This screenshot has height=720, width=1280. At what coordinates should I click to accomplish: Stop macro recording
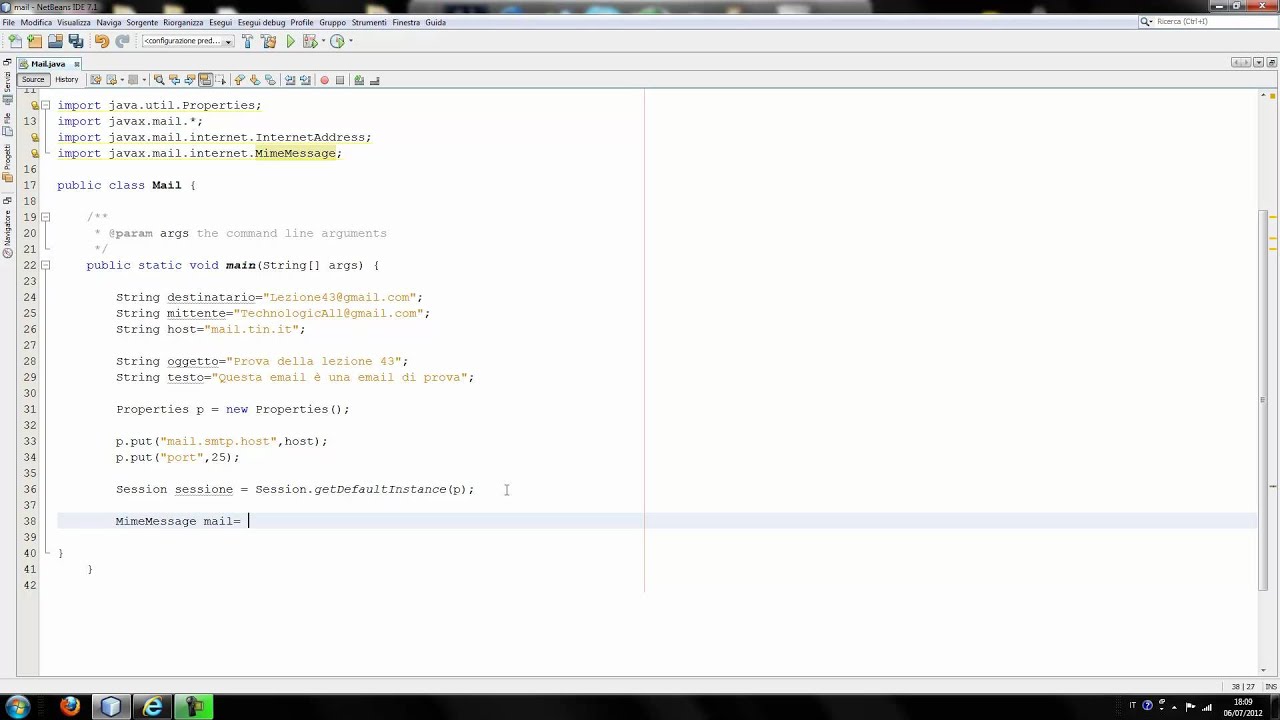pyautogui.click(x=340, y=80)
